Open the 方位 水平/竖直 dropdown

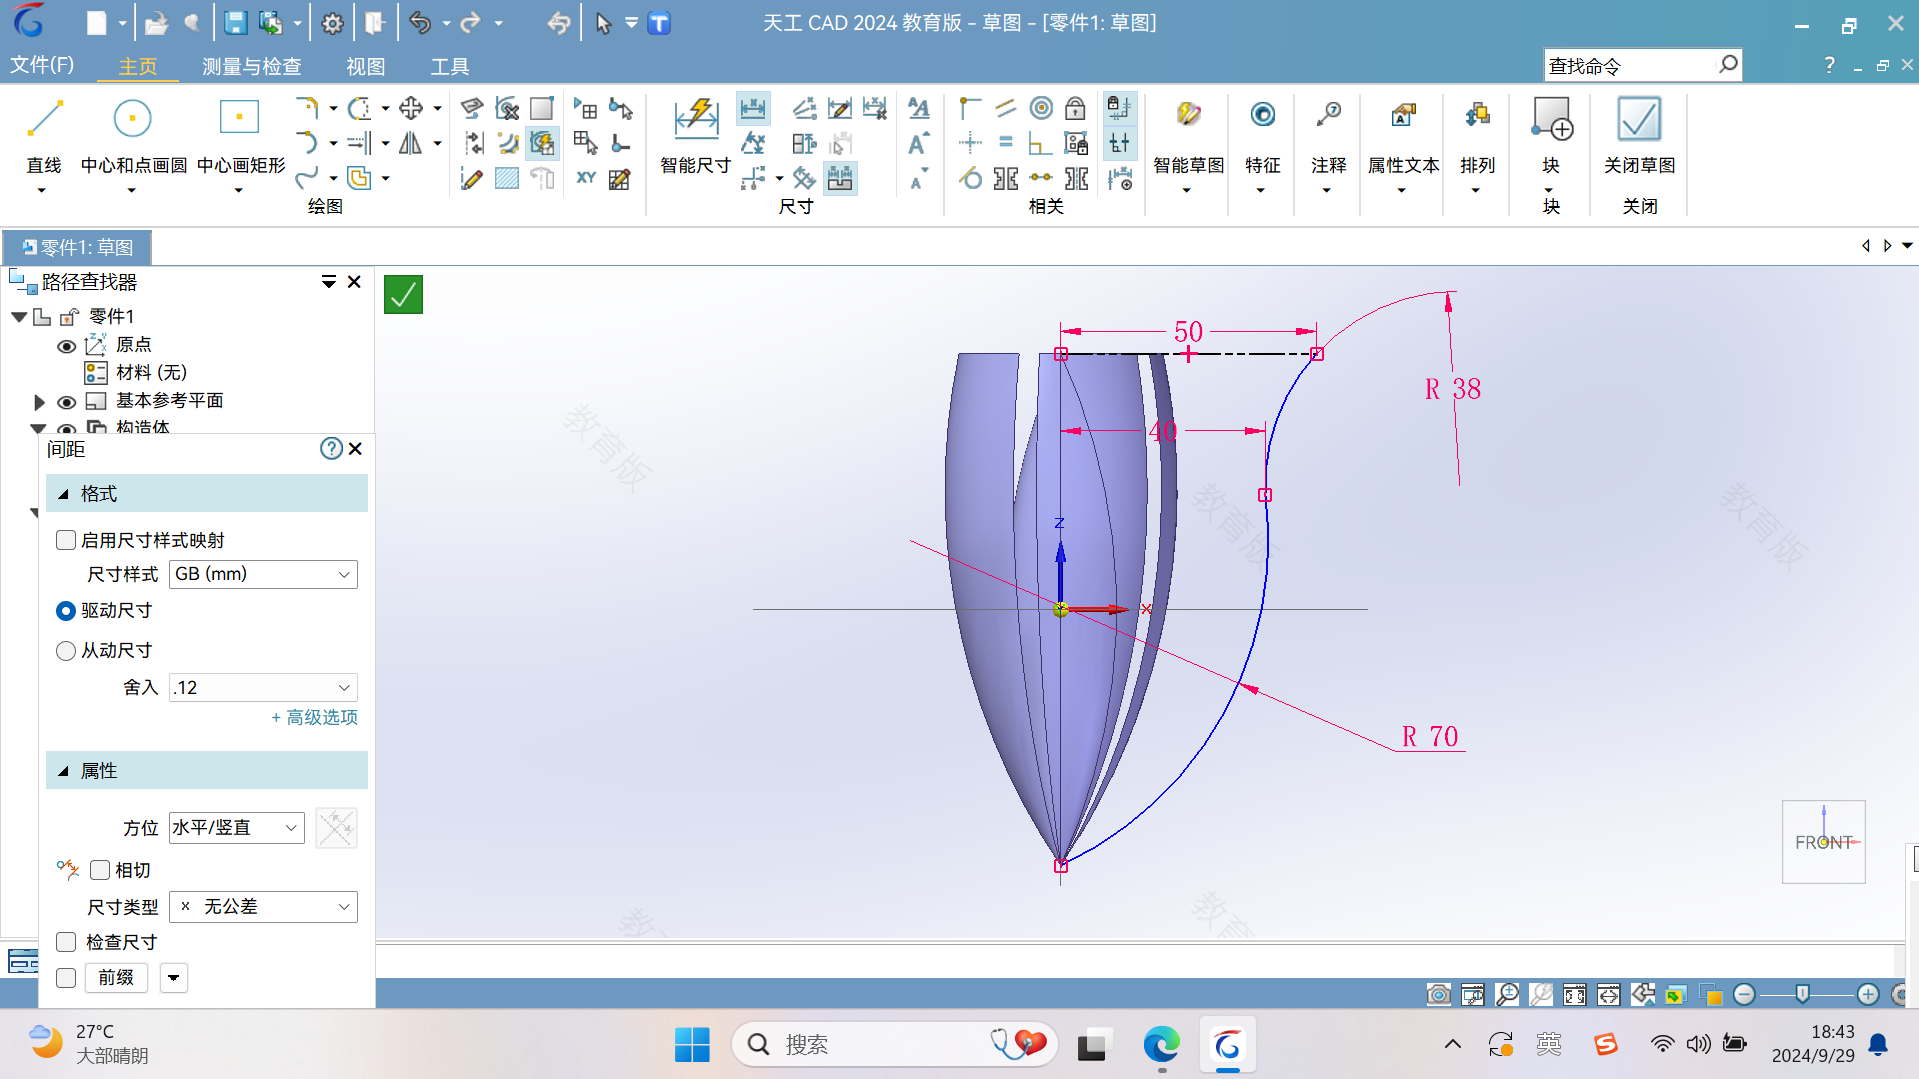(236, 828)
